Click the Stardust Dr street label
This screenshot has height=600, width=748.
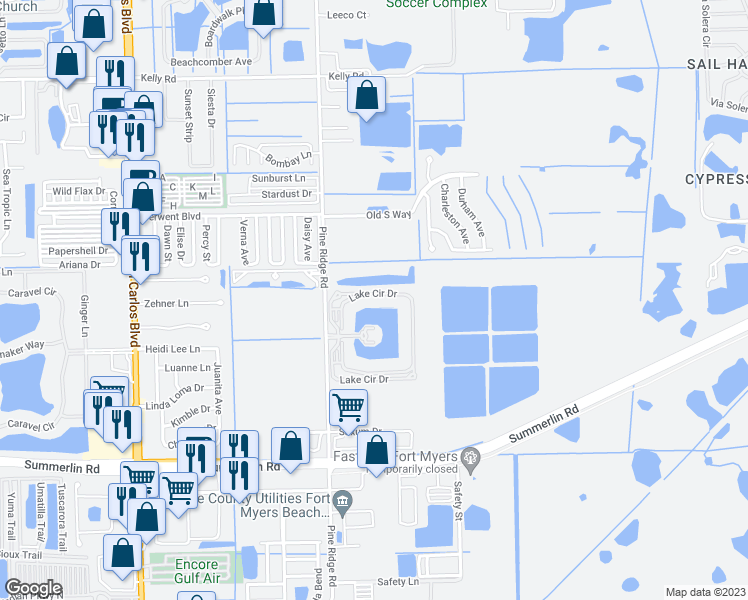(286, 194)
